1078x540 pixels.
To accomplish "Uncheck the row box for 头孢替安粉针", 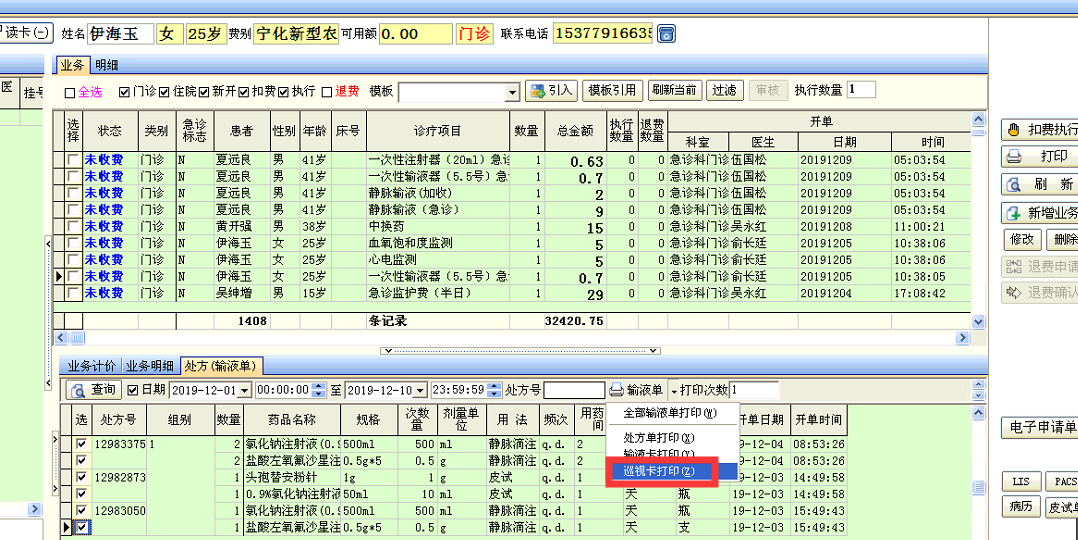I will [x=82, y=477].
